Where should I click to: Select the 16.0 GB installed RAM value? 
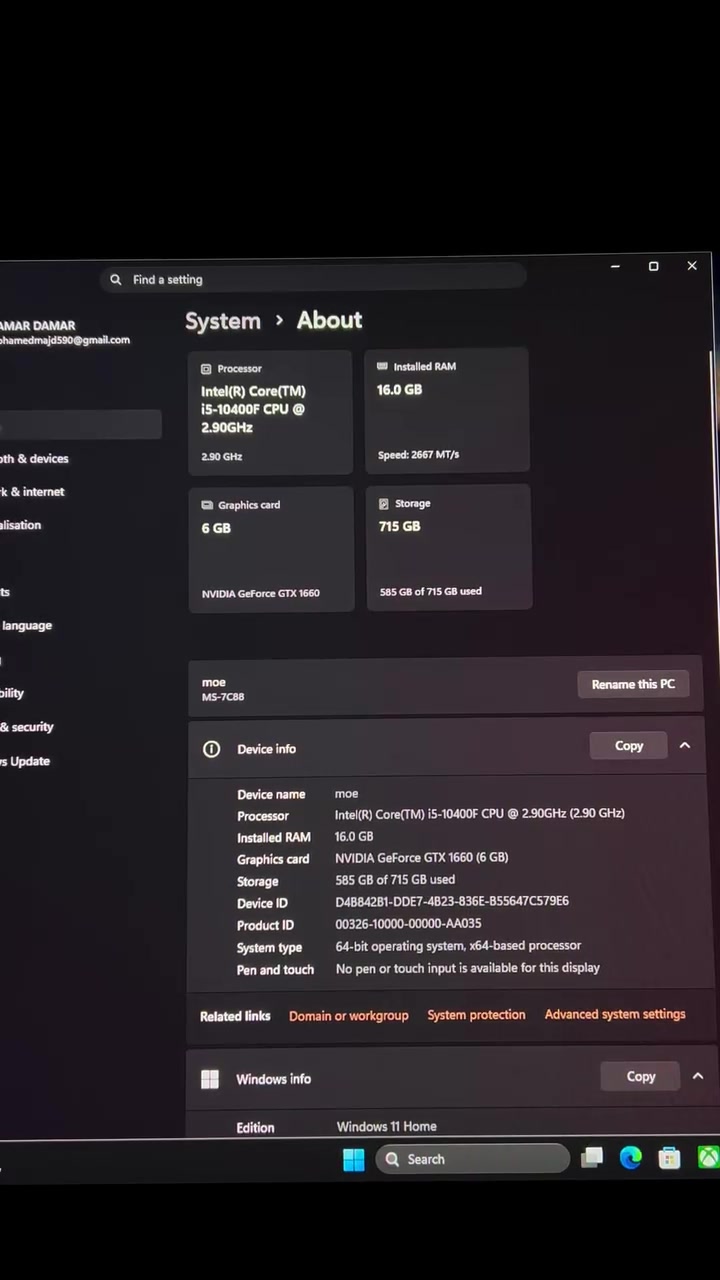399,390
